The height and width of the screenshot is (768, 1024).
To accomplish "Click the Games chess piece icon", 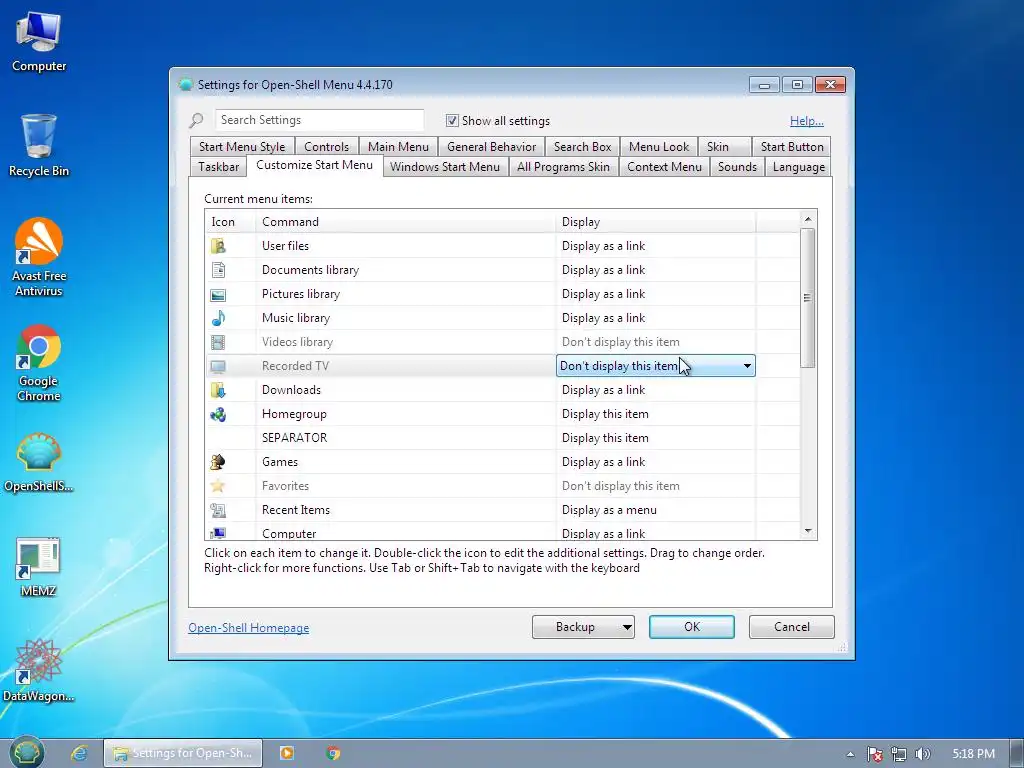I will coord(218,462).
